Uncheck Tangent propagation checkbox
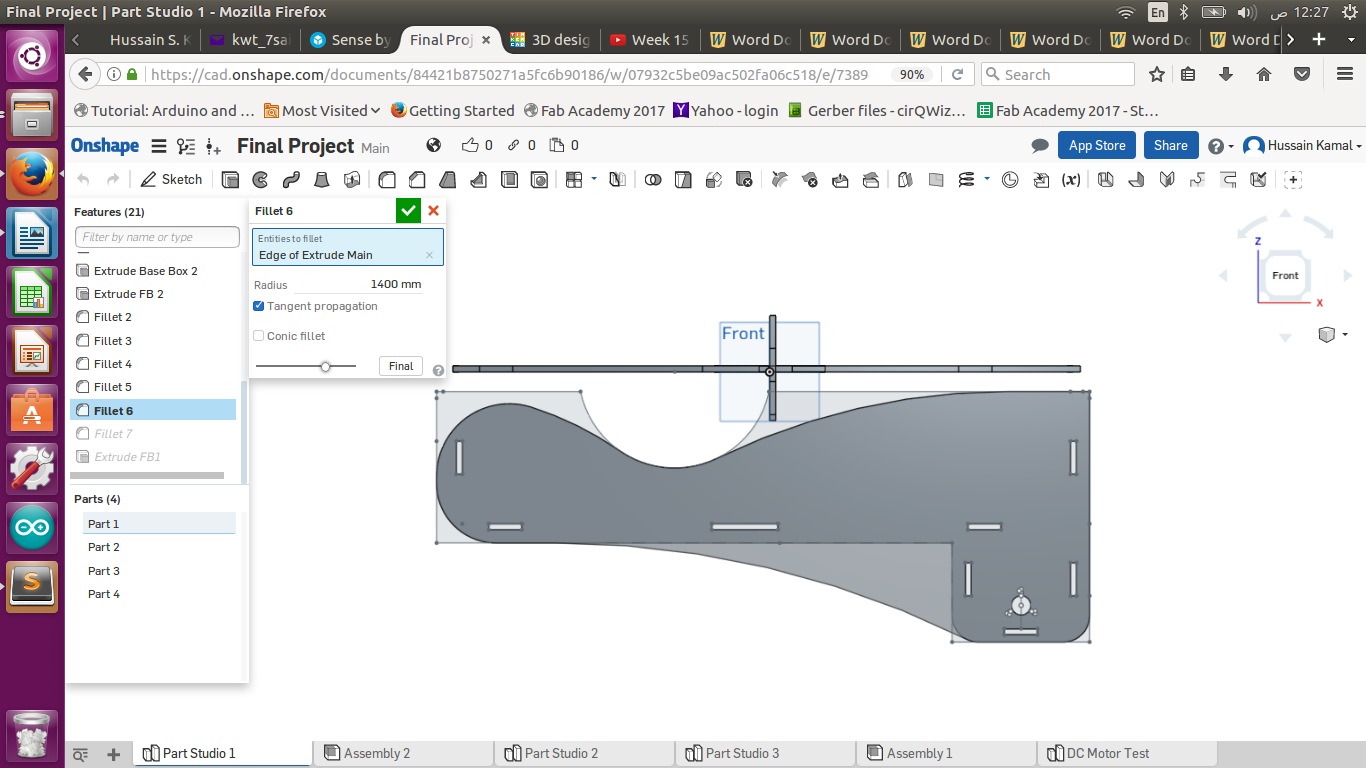Viewport: 1366px width, 768px height. click(x=259, y=306)
